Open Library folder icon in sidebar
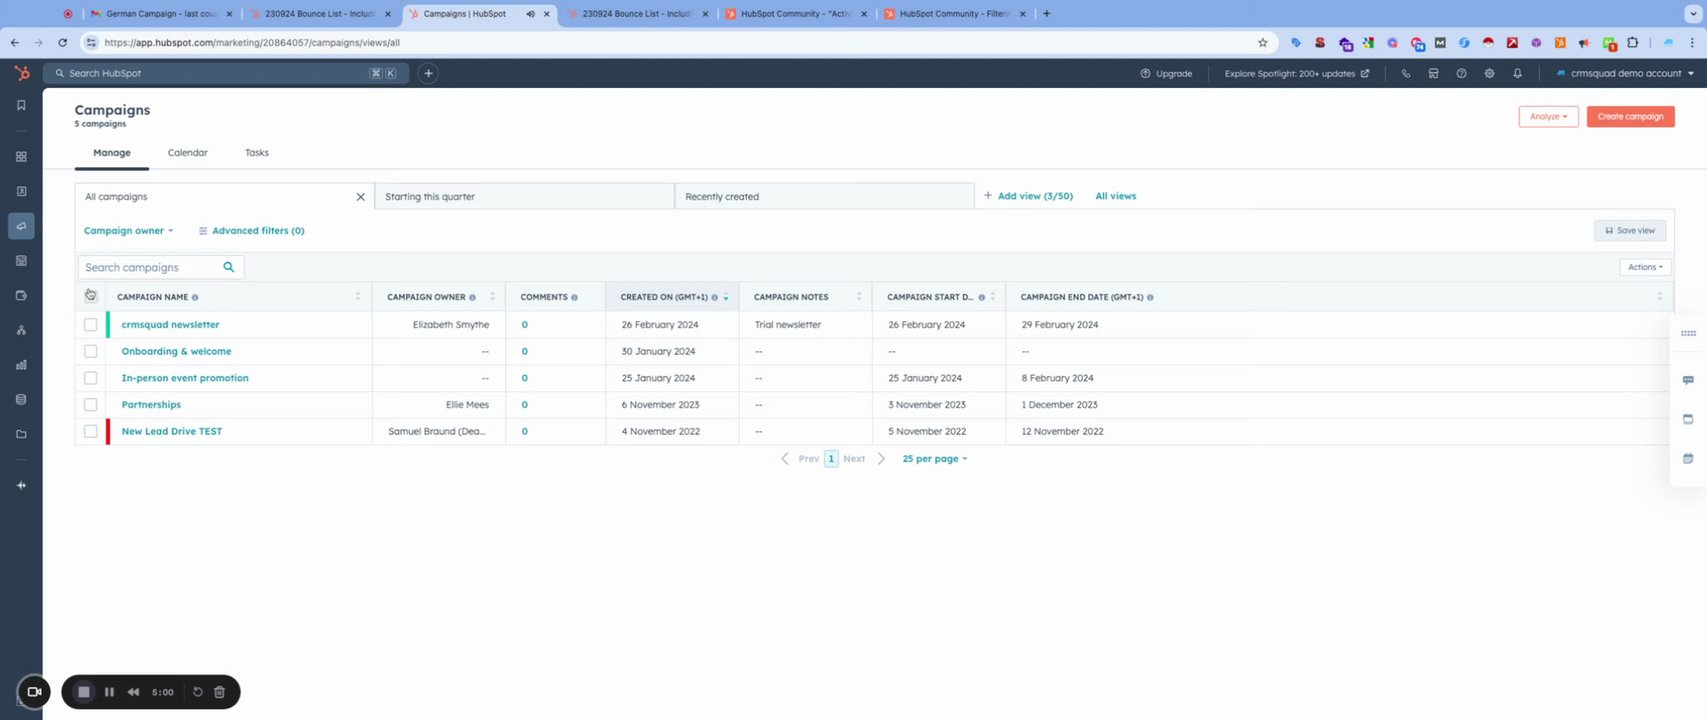The width and height of the screenshot is (1707, 720). point(21,434)
